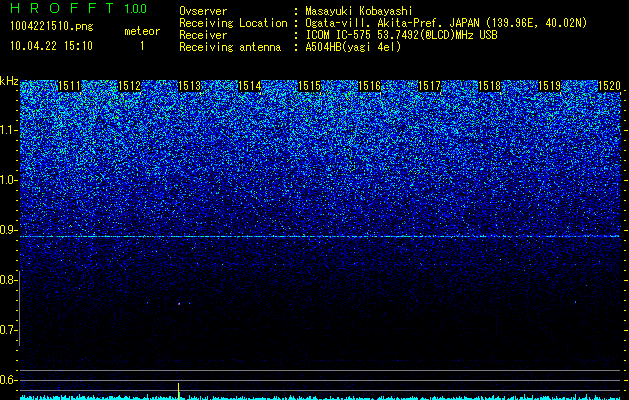Click the 1516 time marker

pos(369,86)
